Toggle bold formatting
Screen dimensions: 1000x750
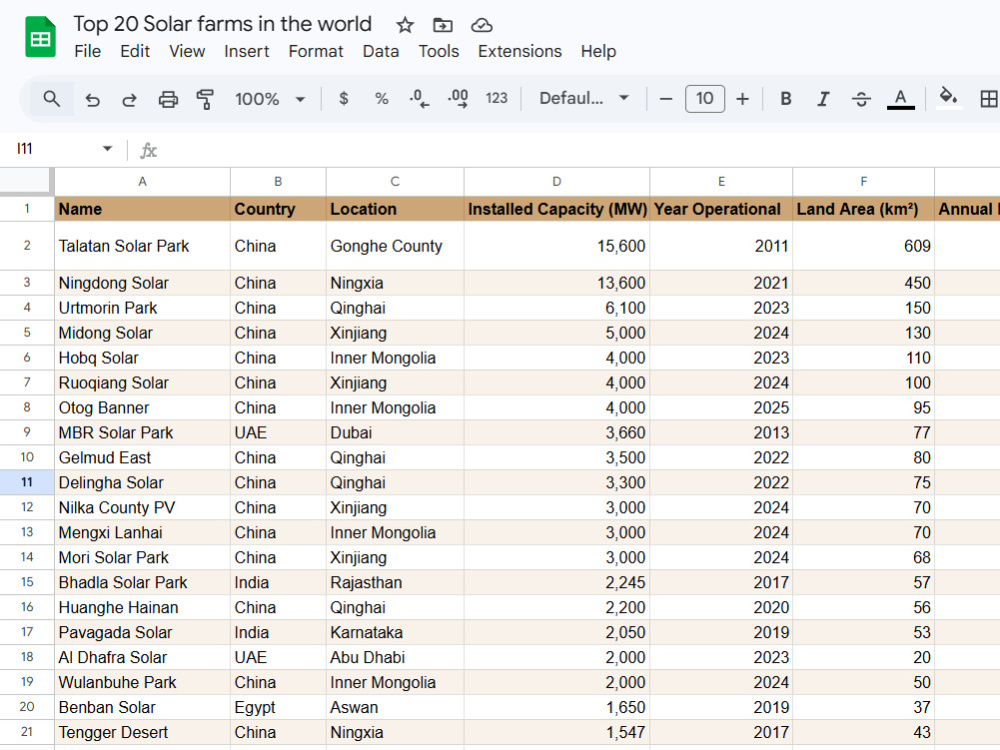(x=786, y=99)
